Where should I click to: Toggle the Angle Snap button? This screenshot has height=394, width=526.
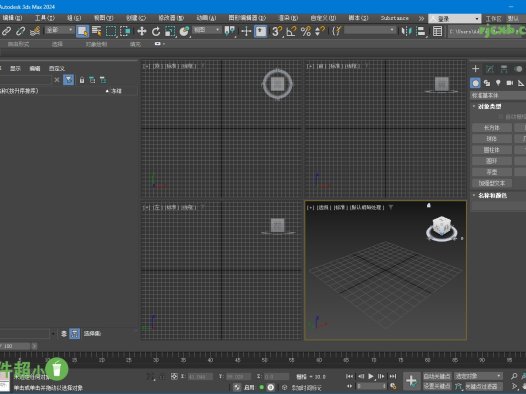291,32
